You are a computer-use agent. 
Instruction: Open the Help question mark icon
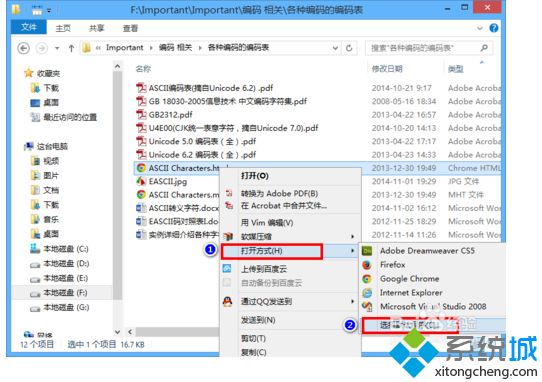(x=494, y=28)
